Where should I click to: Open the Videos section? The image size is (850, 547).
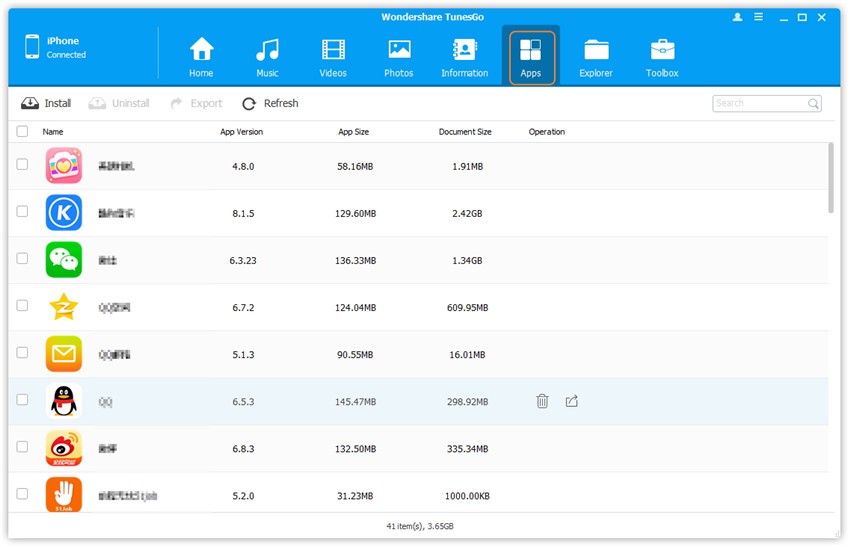point(333,57)
